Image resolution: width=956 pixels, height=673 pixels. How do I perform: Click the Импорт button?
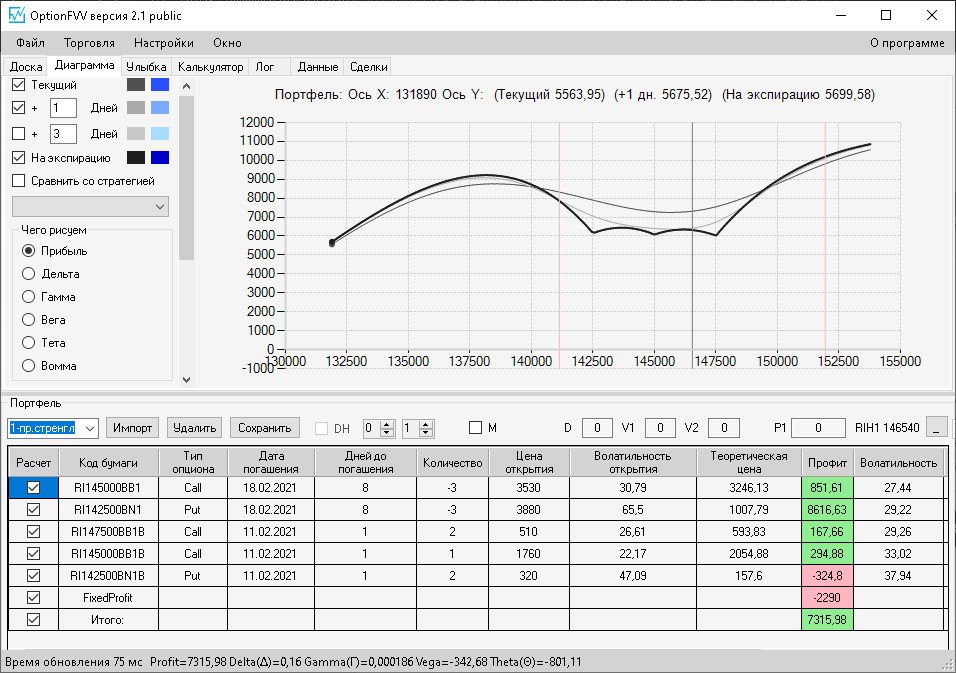[x=132, y=428]
